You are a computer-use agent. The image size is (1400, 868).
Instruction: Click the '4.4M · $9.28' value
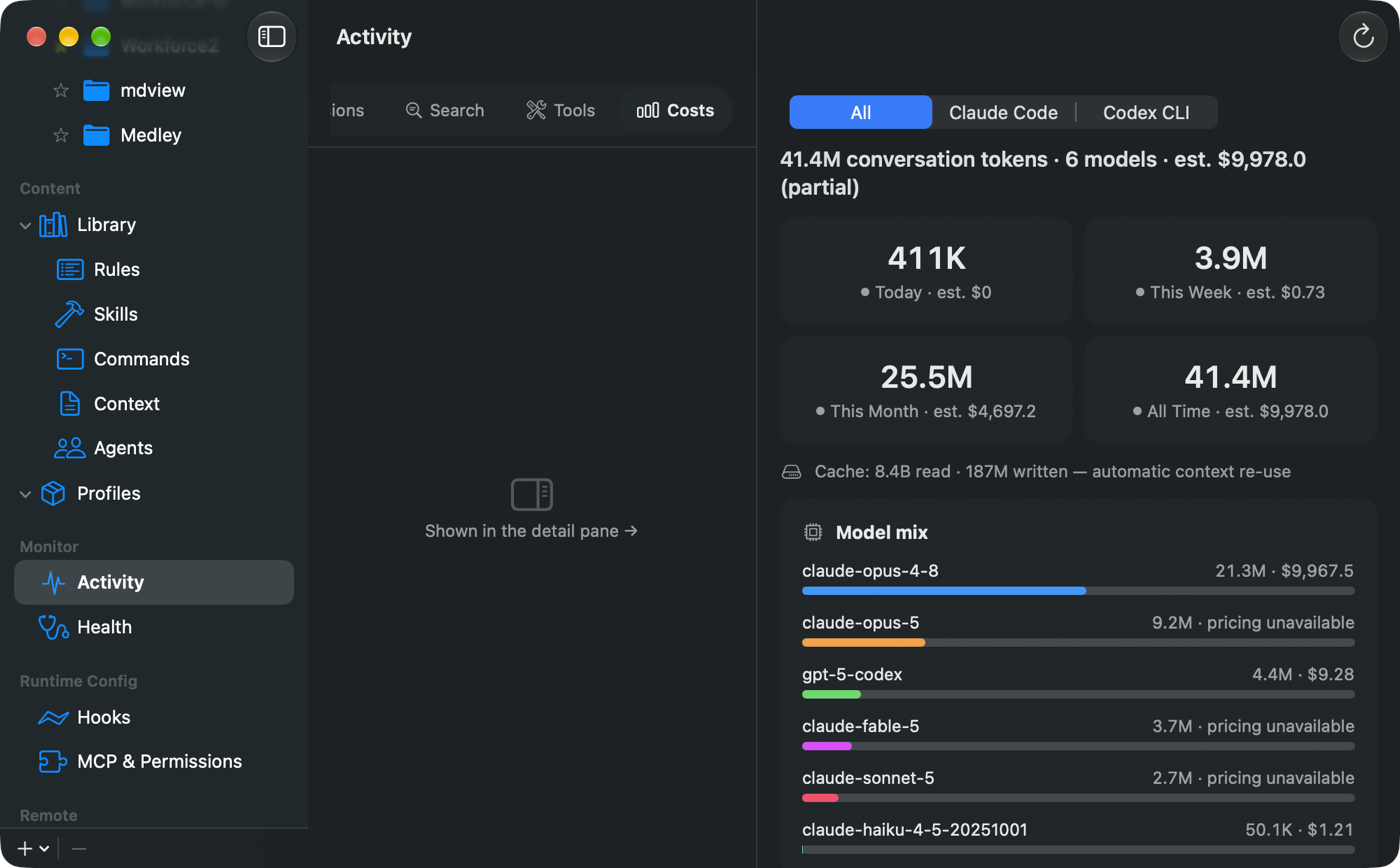[1303, 675]
